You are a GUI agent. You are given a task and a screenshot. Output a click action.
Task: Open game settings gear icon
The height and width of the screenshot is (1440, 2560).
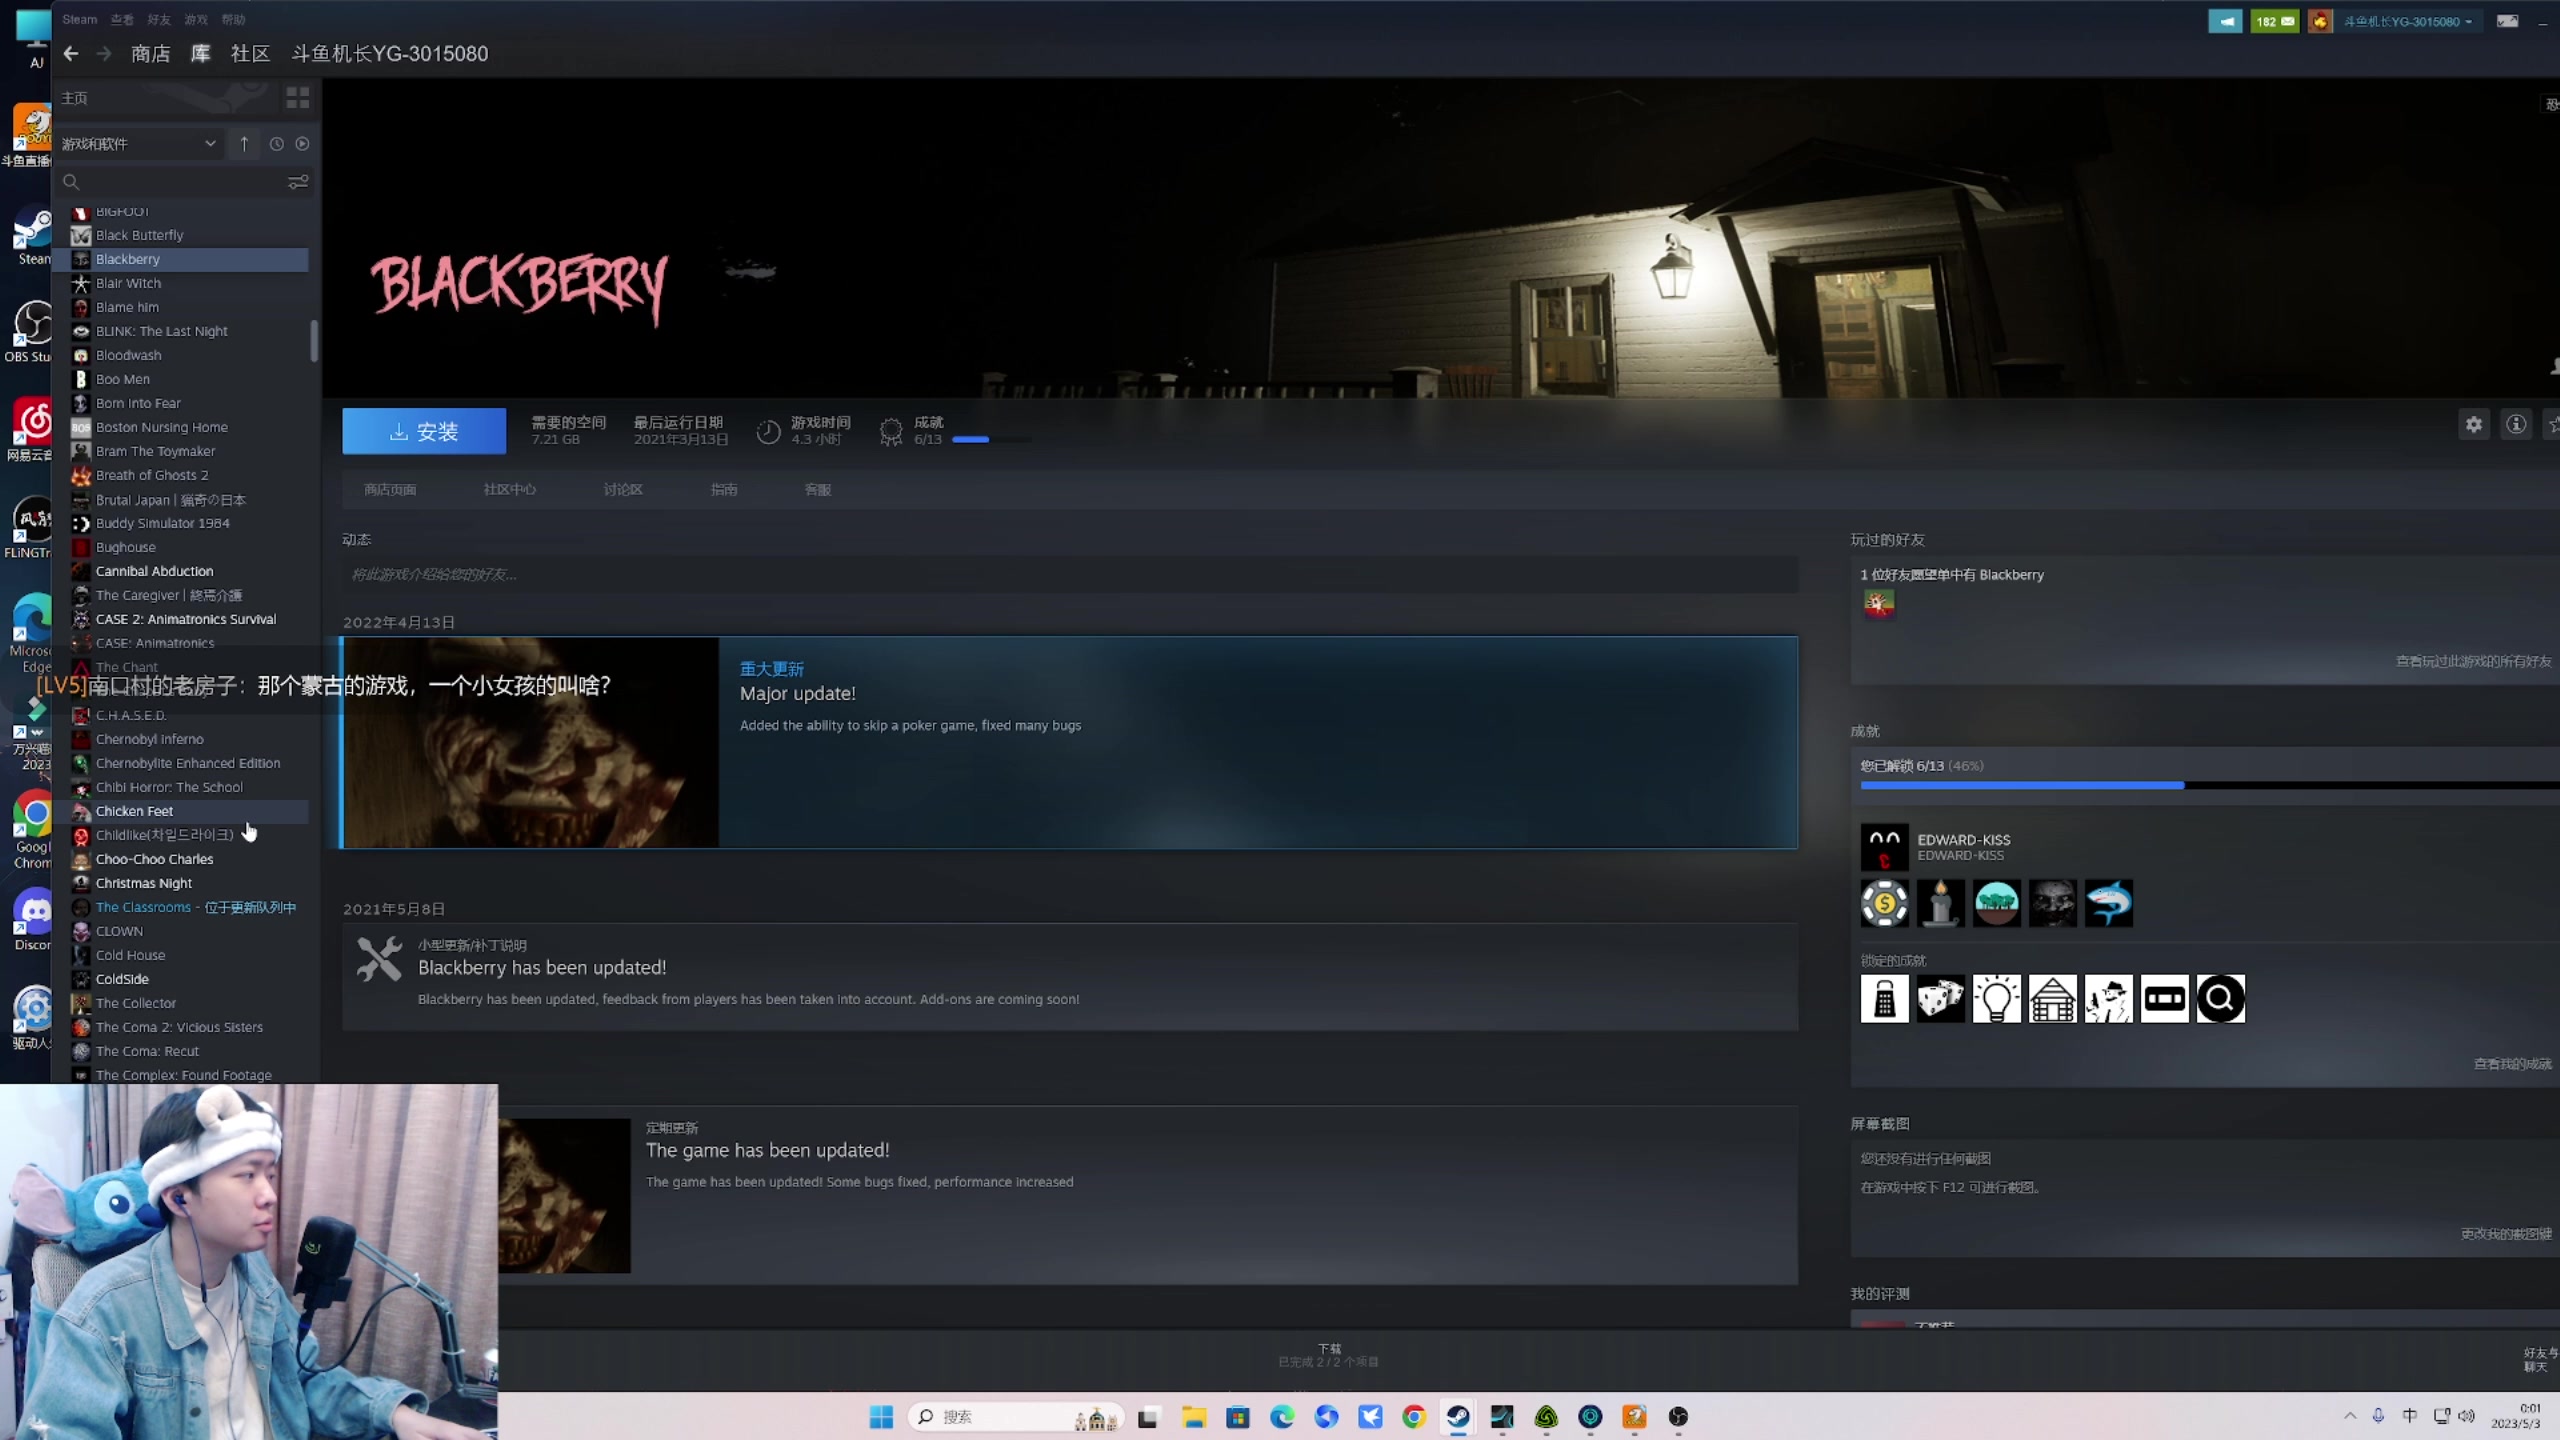click(x=2473, y=425)
